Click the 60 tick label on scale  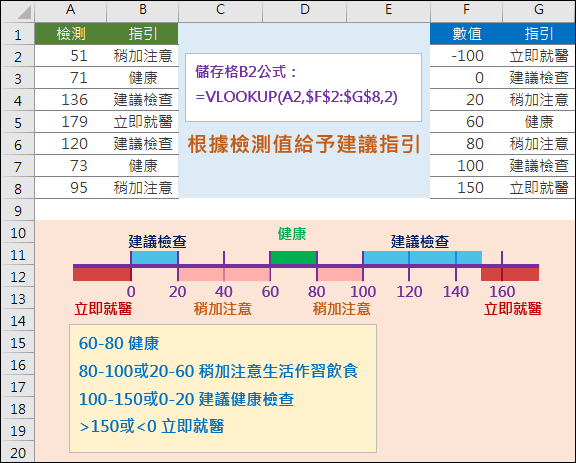(x=270, y=292)
